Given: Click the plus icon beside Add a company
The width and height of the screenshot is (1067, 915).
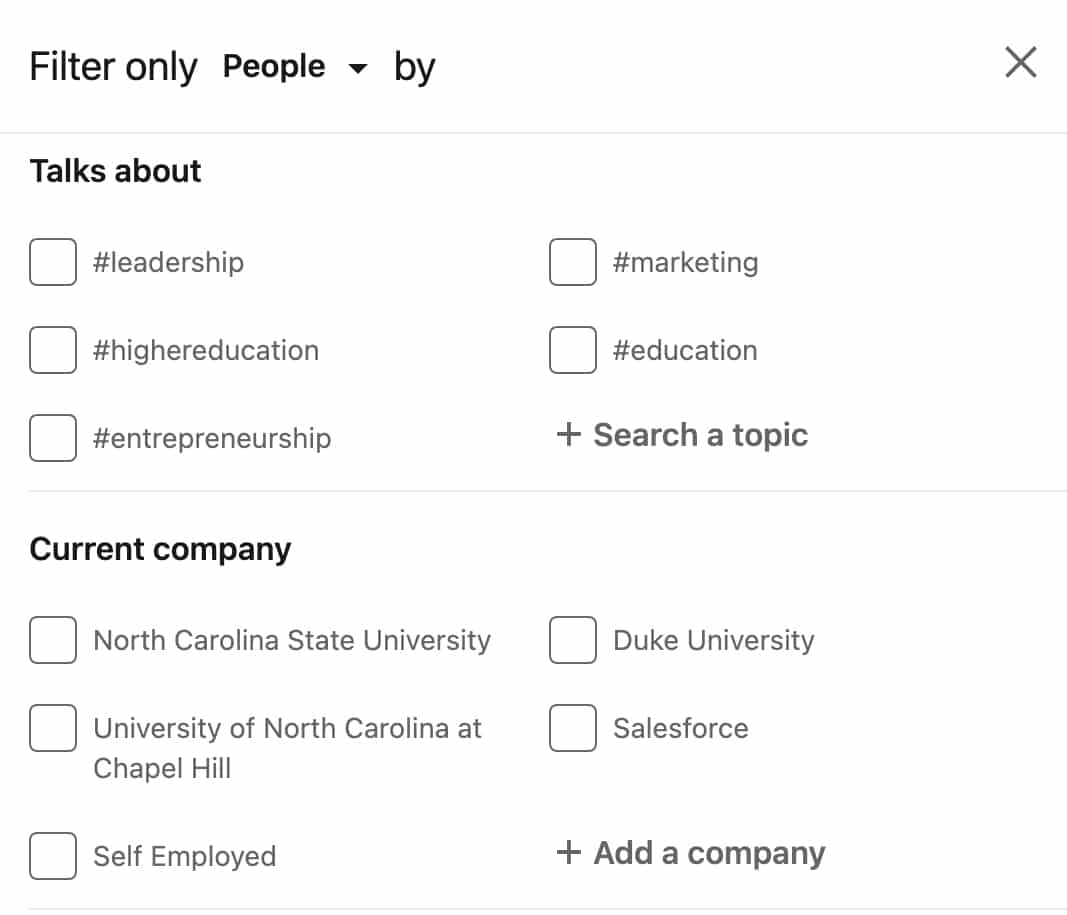Looking at the screenshot, I should coord(568,853).
